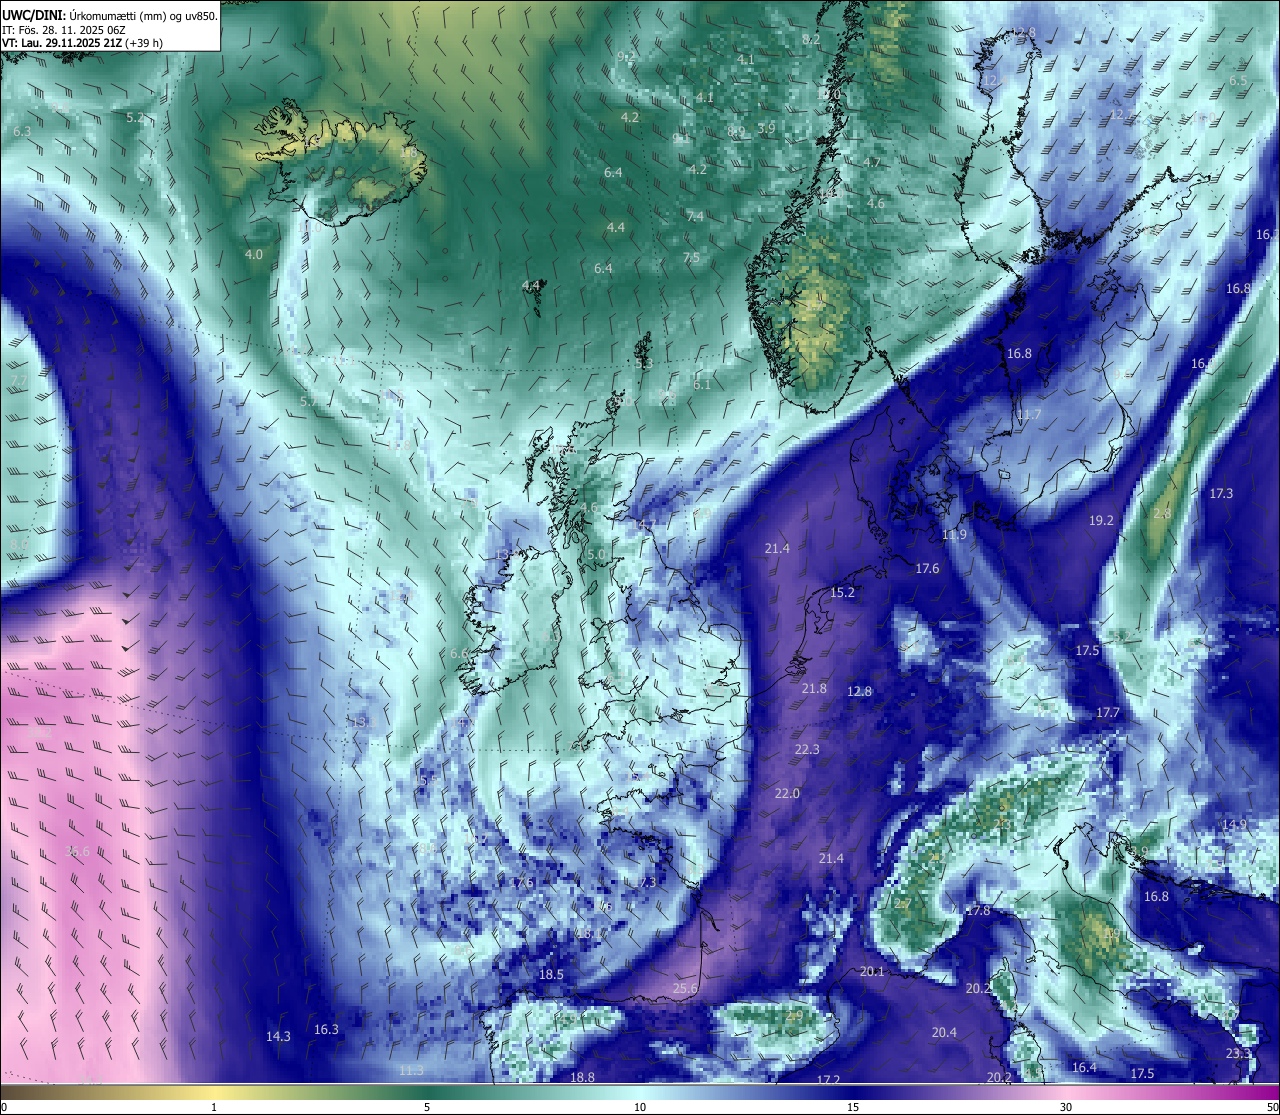Screen dimensions: 1280x1115
Task: Click the map value '6.5'
Action: (x=1238, y=80)
